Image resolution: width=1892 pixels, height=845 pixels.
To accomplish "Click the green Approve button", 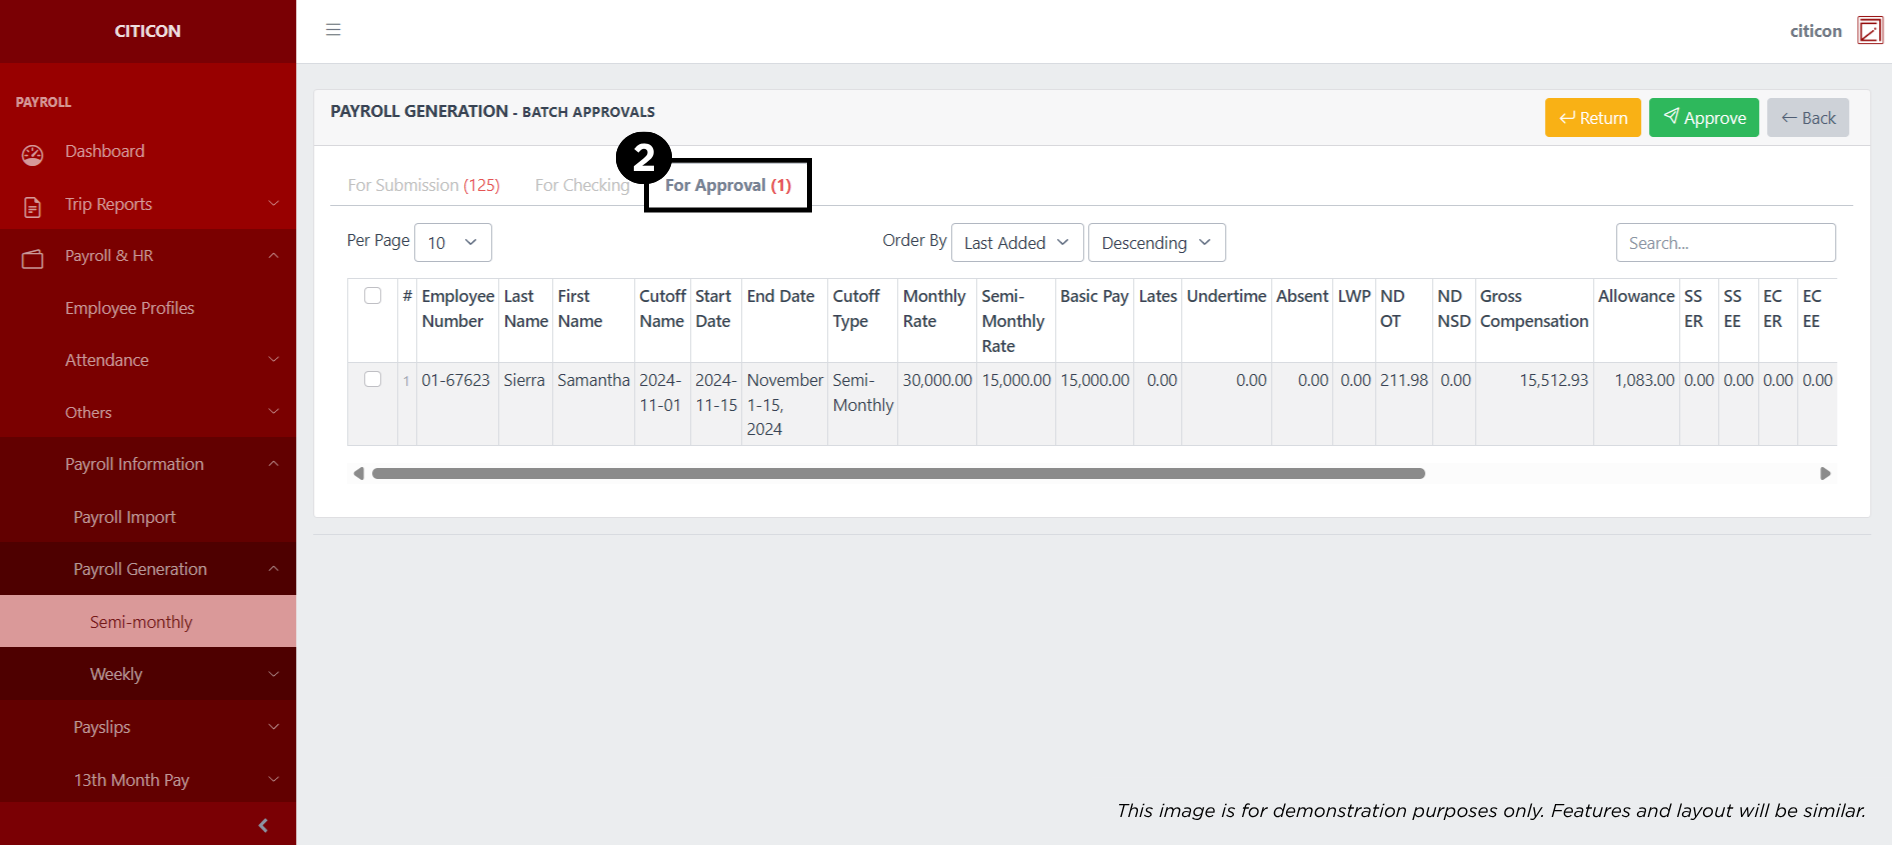I will pyautogui.click(x=1703, y=118).
